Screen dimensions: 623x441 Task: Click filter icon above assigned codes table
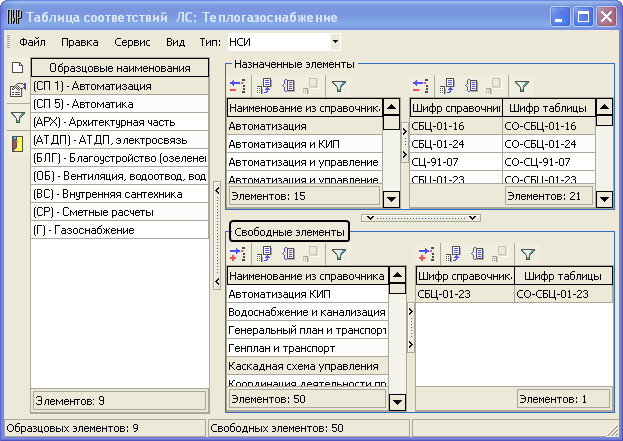521,87
